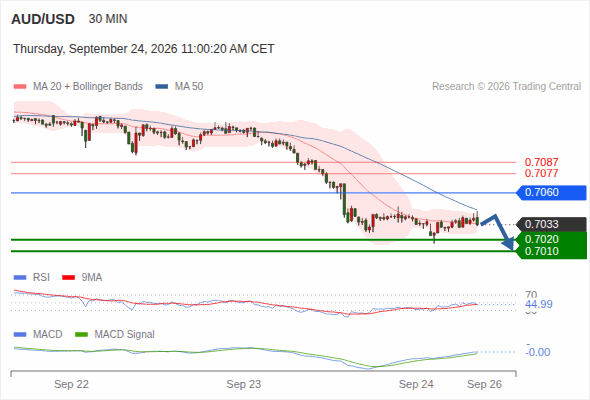Click the RSI legend marker
Screen dimensions: 590x400
tap(20, 278)
